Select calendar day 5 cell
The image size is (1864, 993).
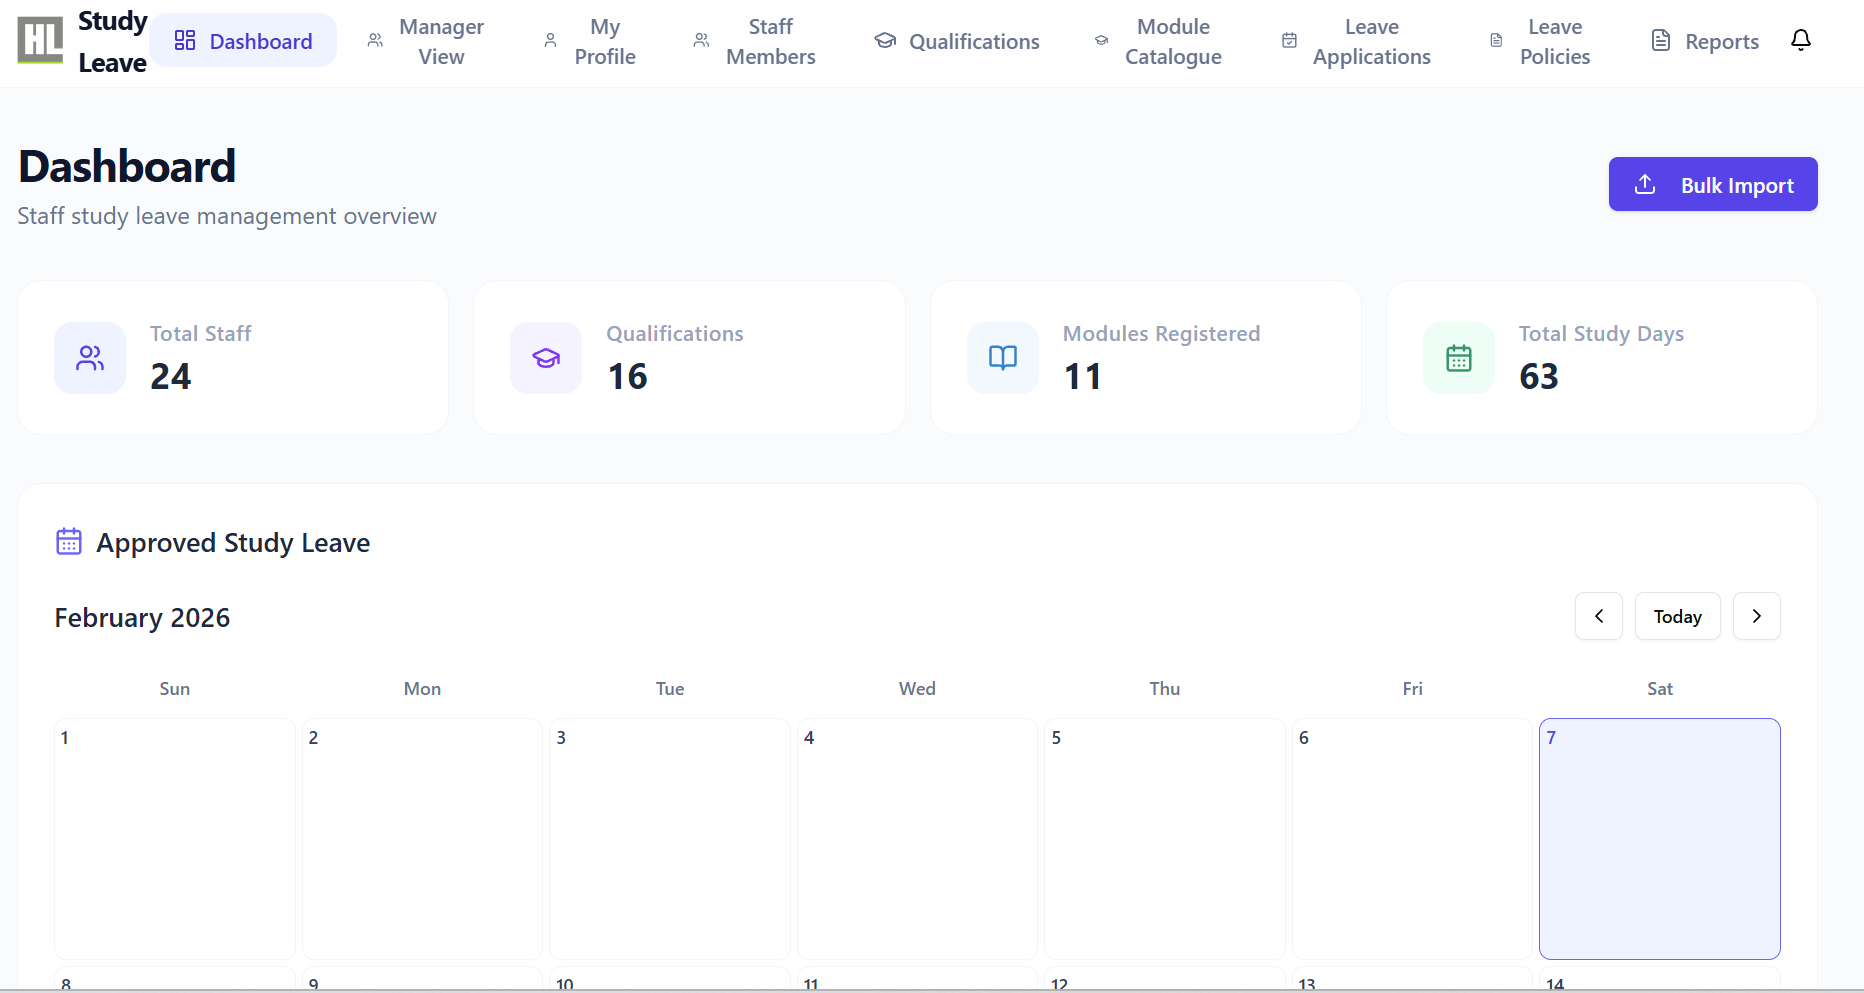point(1165,839)
